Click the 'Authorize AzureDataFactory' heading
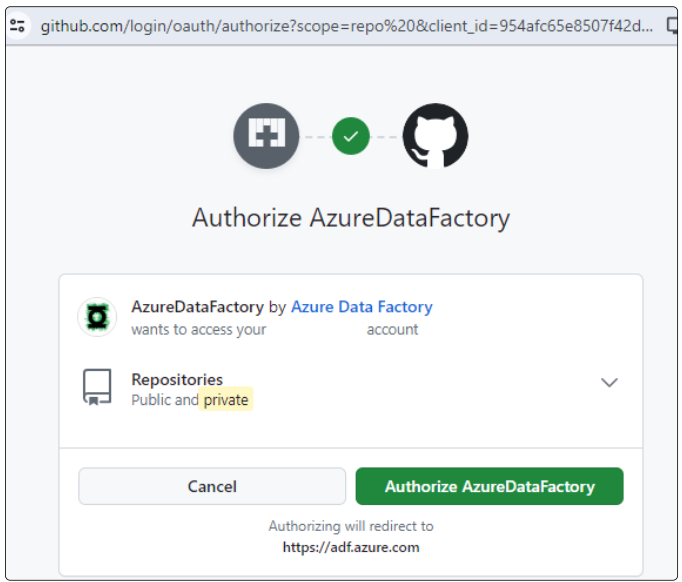The image size is (682, 582). coord(351,217)
